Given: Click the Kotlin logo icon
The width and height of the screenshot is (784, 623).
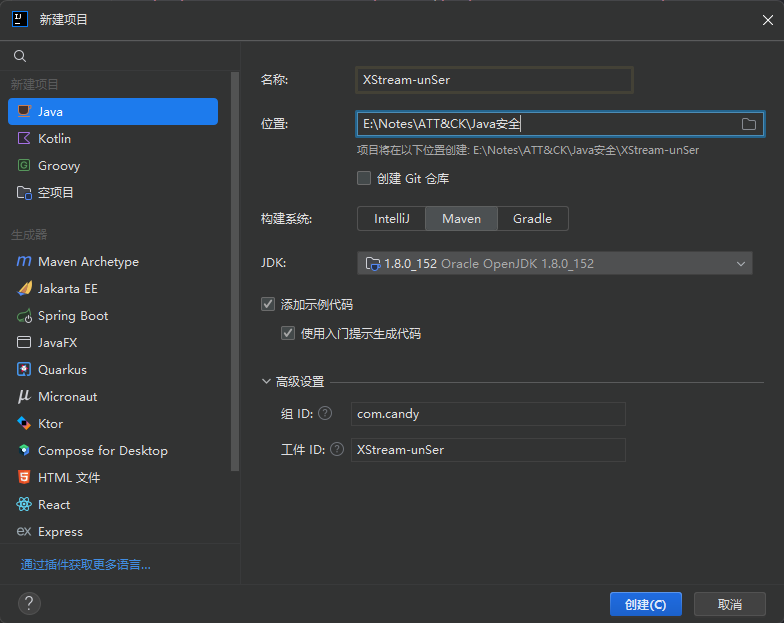Looking at the screenshot, I should coord(24,138).
